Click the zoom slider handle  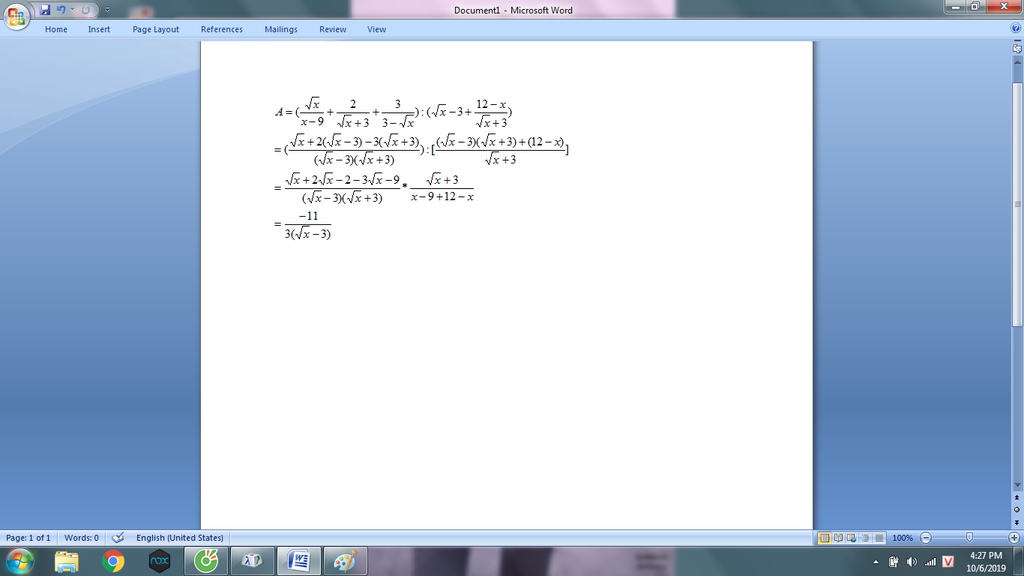click(x=969, y=537)
